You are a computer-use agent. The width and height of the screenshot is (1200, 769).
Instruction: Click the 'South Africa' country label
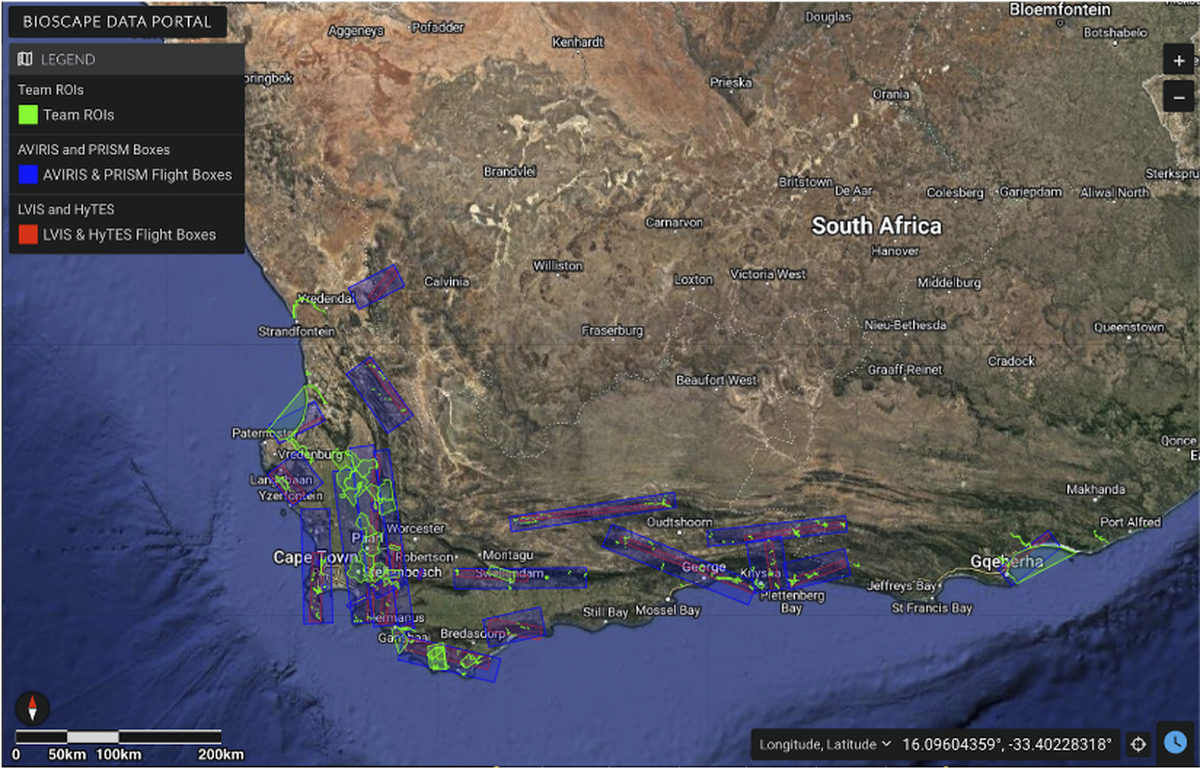click(x=877, y=226)
